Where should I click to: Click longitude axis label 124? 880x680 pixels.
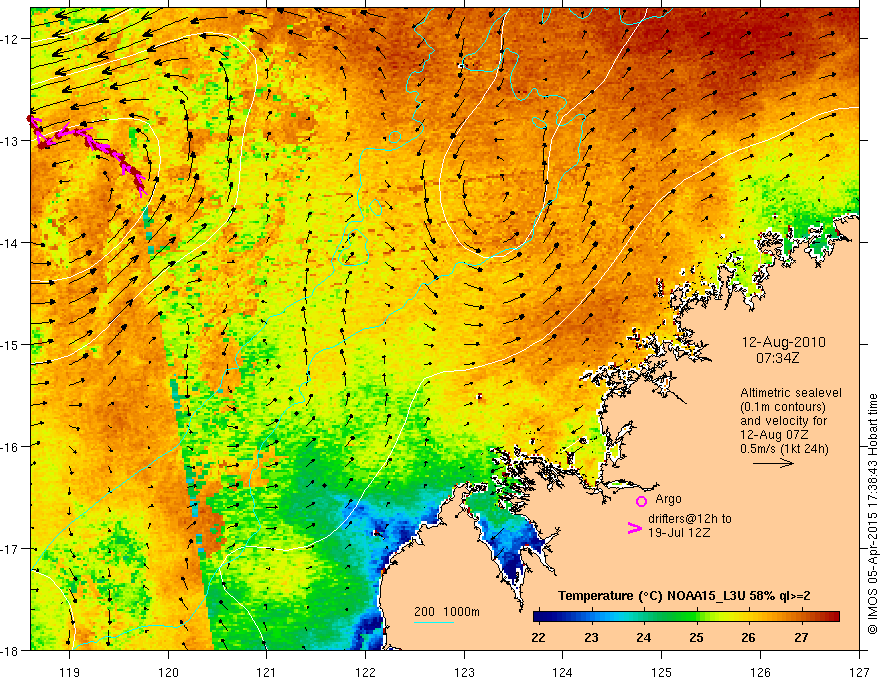[563, 672]
